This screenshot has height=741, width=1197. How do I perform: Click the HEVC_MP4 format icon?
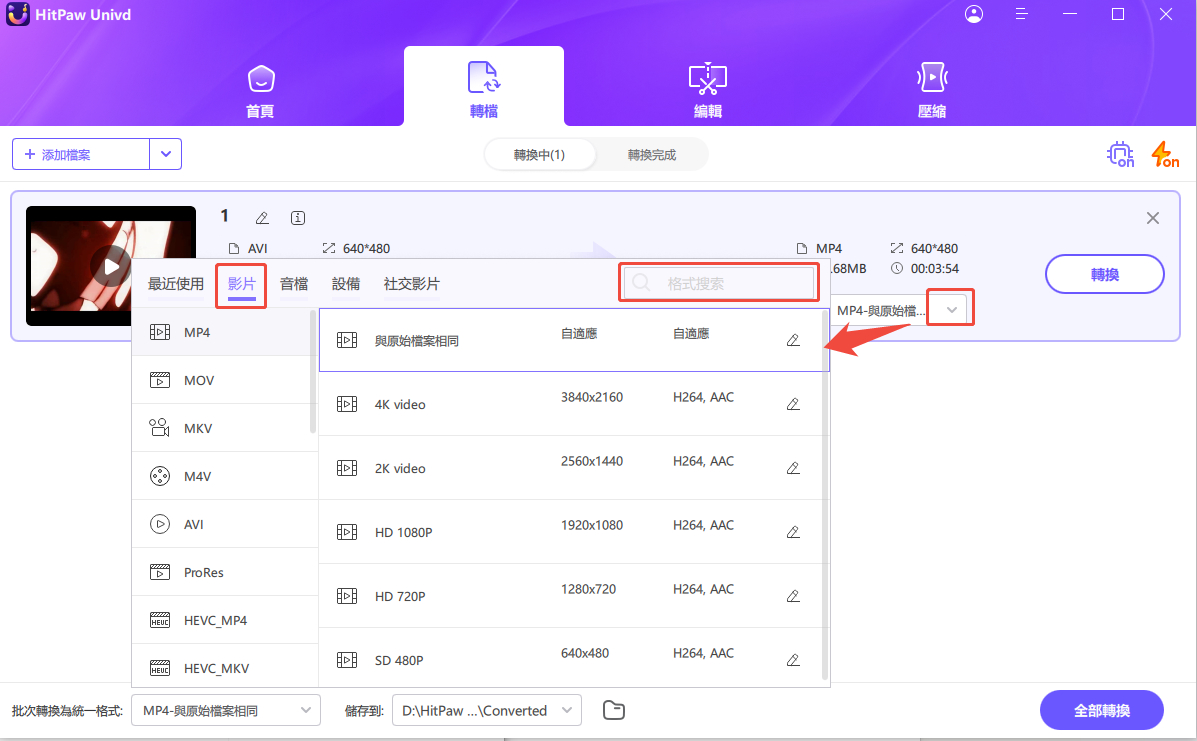click(160, 620)
